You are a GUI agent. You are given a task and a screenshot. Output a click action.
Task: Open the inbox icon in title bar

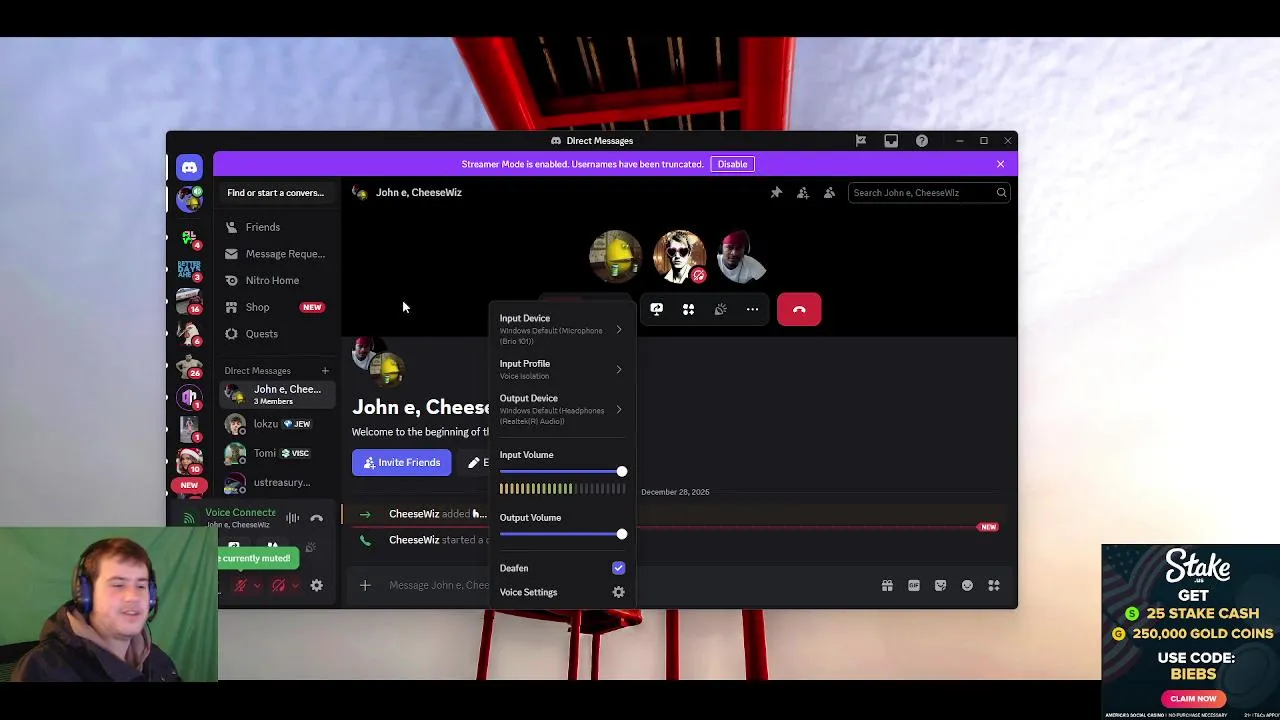[891, 141]
